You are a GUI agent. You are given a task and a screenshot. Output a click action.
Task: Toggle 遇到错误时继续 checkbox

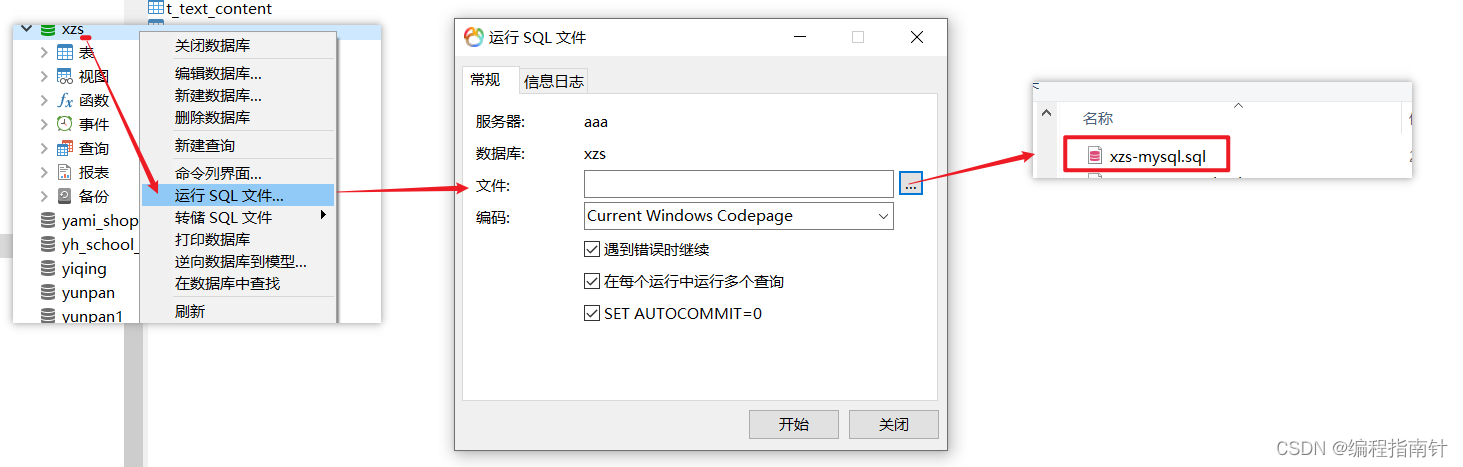pyautogui.click(x=591, y=250)
